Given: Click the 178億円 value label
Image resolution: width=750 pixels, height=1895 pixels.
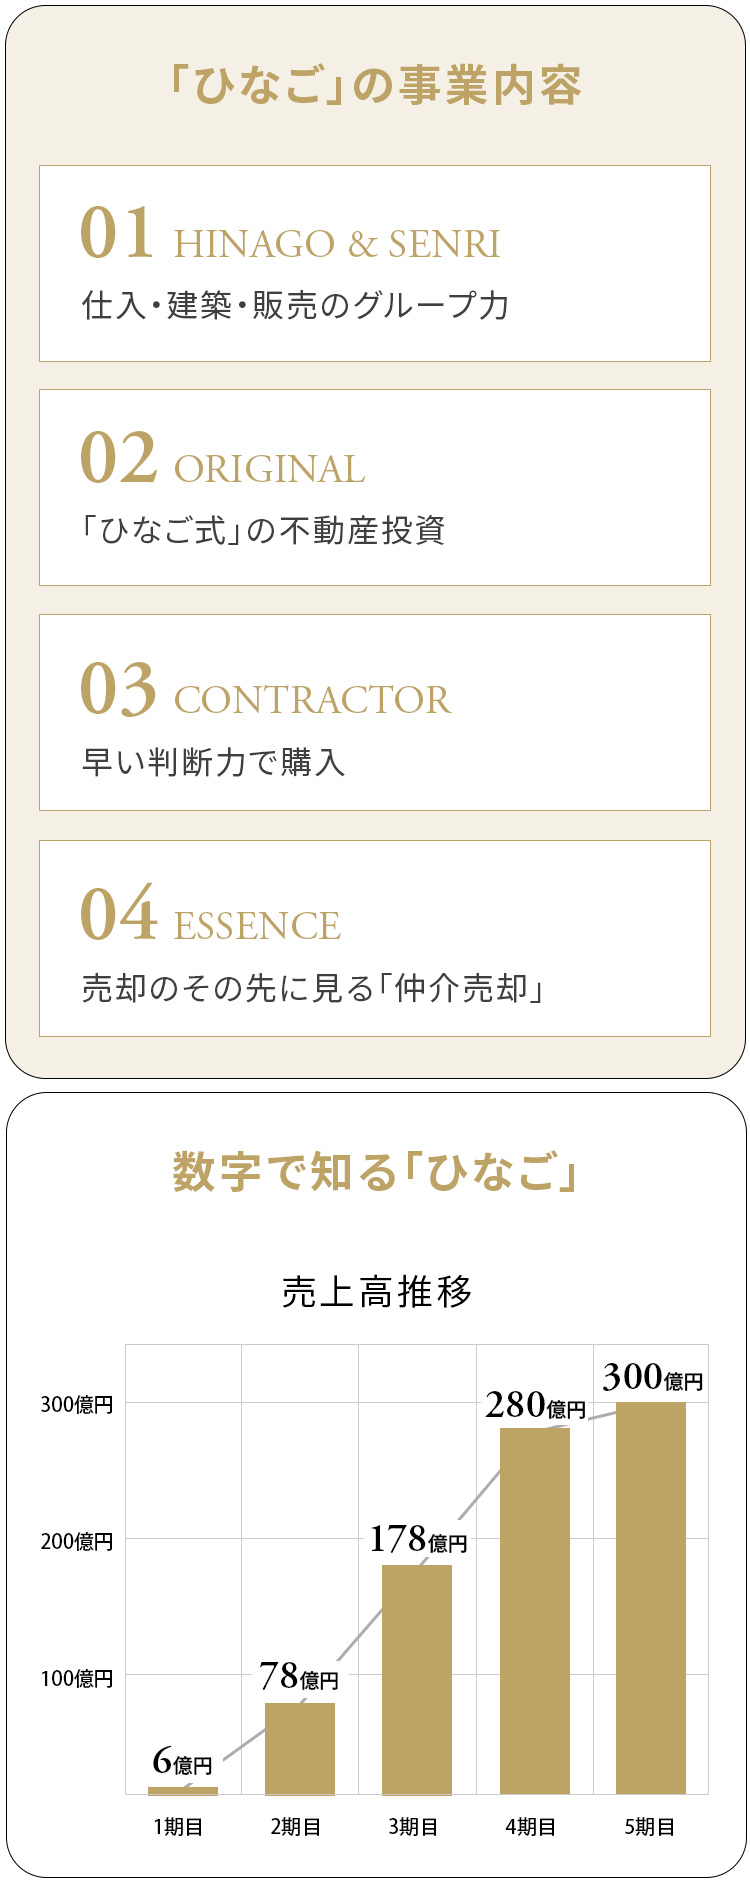Looking at the screenshot, I should (417, 1540).
